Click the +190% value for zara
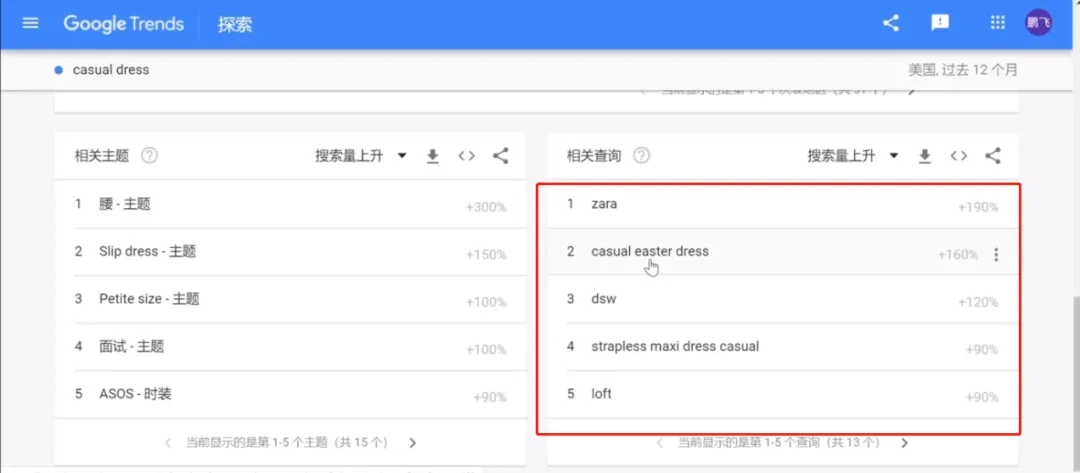The width and height of the screenshot is (1080, 473). [978, 207]
